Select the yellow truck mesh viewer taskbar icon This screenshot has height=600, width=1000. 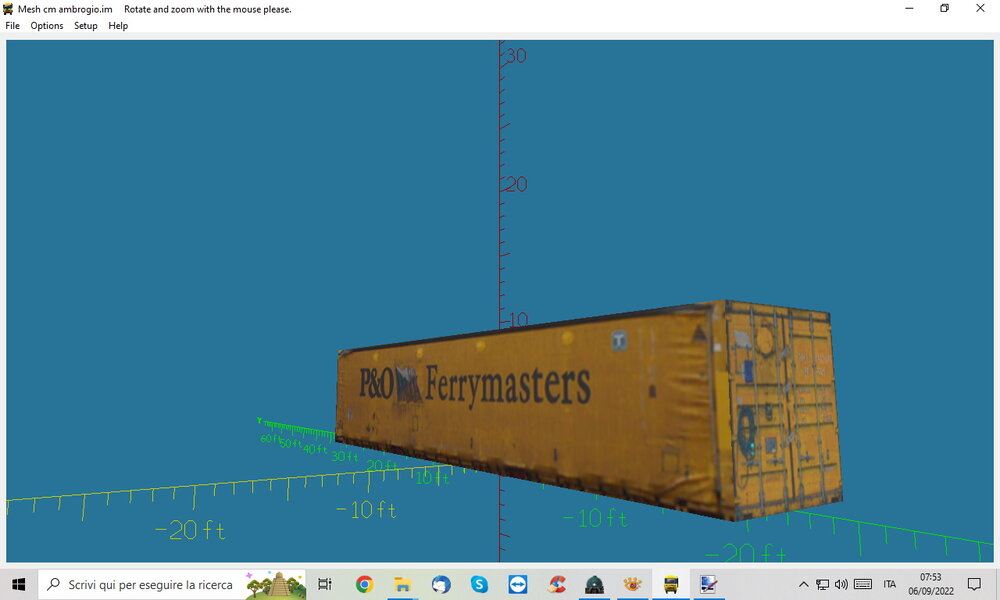pyautogui.click(x=671, y=584)
